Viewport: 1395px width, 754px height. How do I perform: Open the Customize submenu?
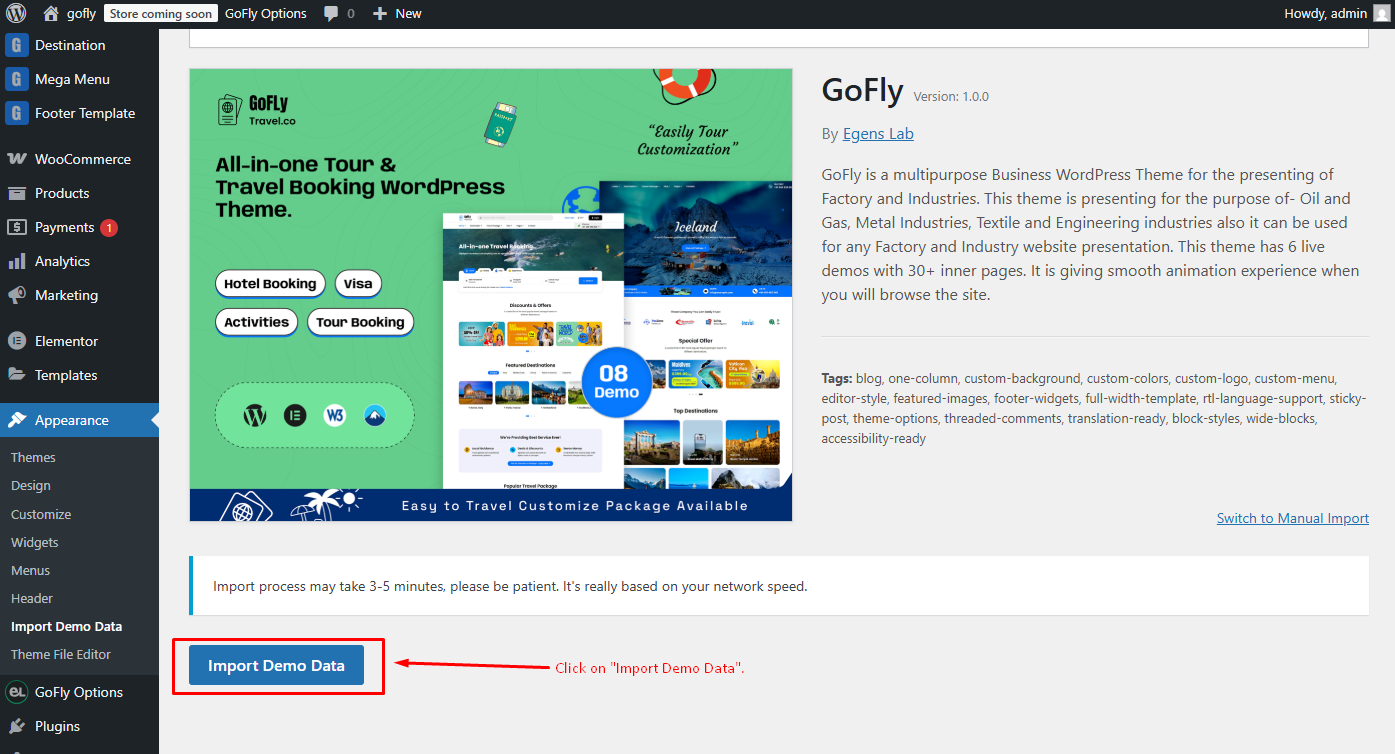(x=41, y=514)
